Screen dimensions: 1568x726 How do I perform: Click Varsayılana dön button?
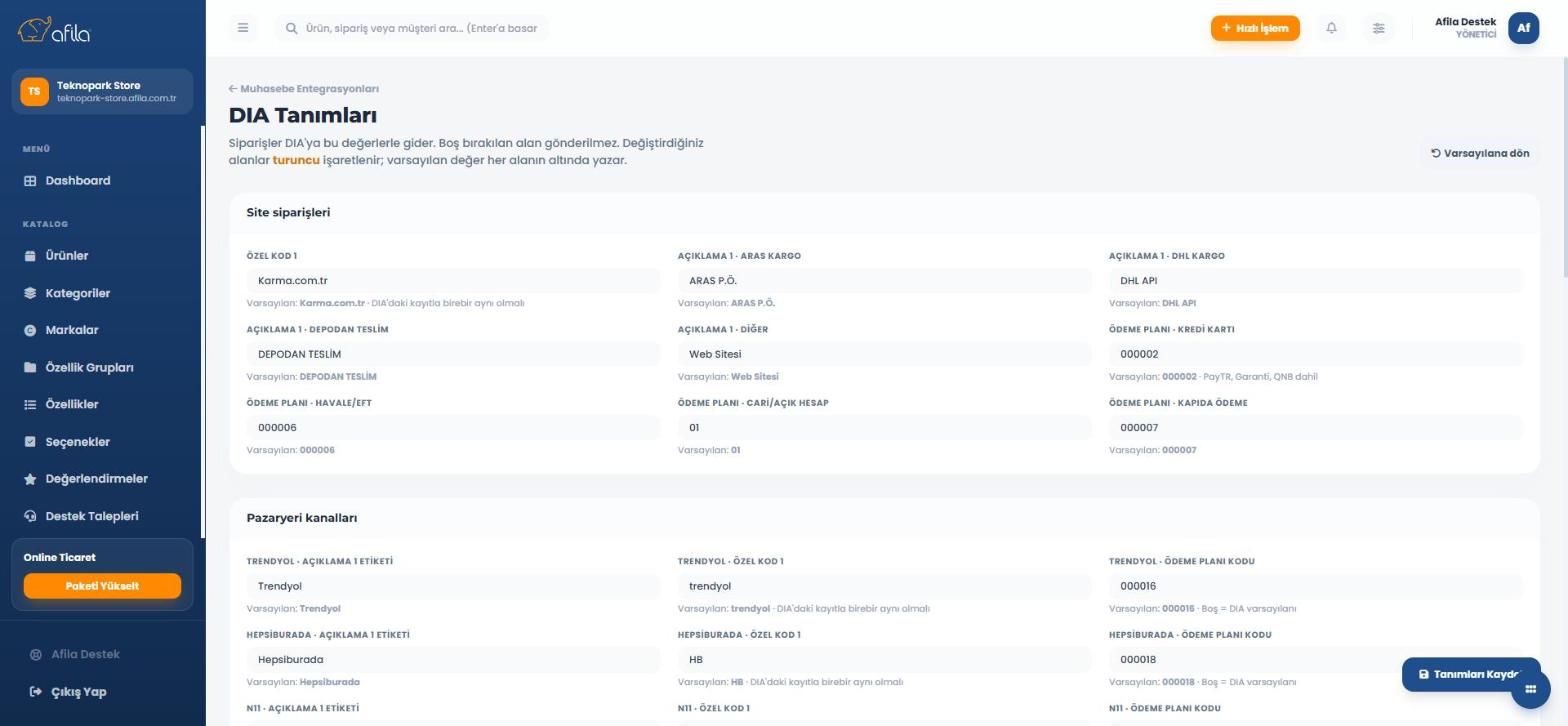pyautogui.click(x=1480, y=153)
